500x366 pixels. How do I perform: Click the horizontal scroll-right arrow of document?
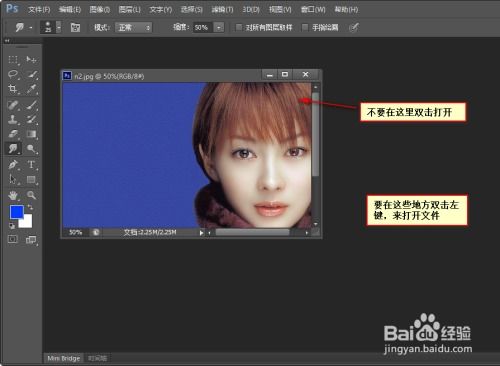click(307, 233)
